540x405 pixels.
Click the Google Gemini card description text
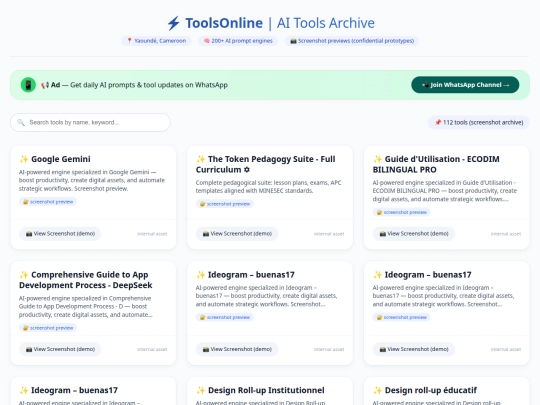(x=92, y=180)
